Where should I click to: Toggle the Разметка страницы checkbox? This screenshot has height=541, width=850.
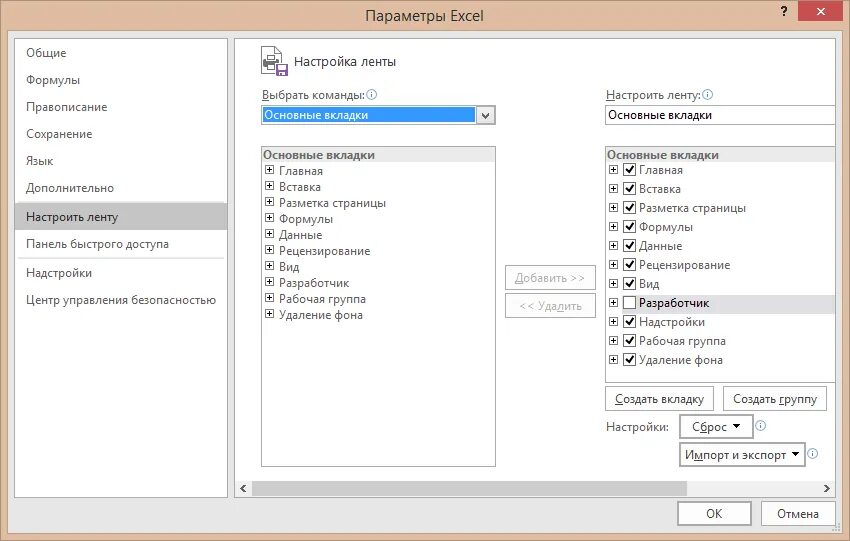tap(629, 208)
